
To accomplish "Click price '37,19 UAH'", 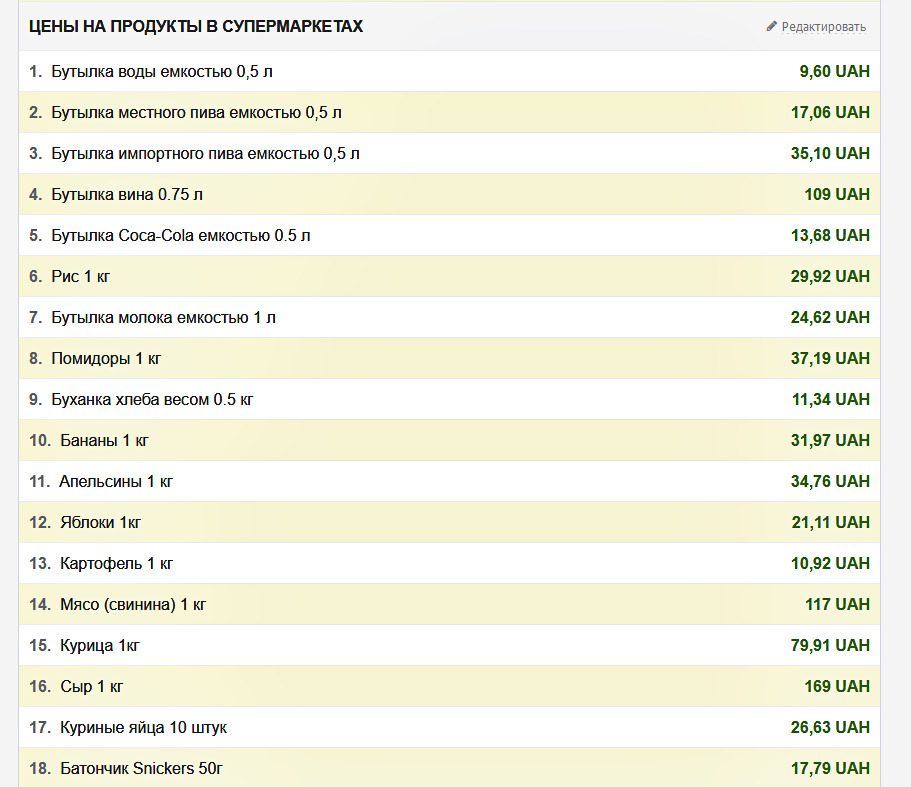I will pyautogui.click(x=830, y=358).
